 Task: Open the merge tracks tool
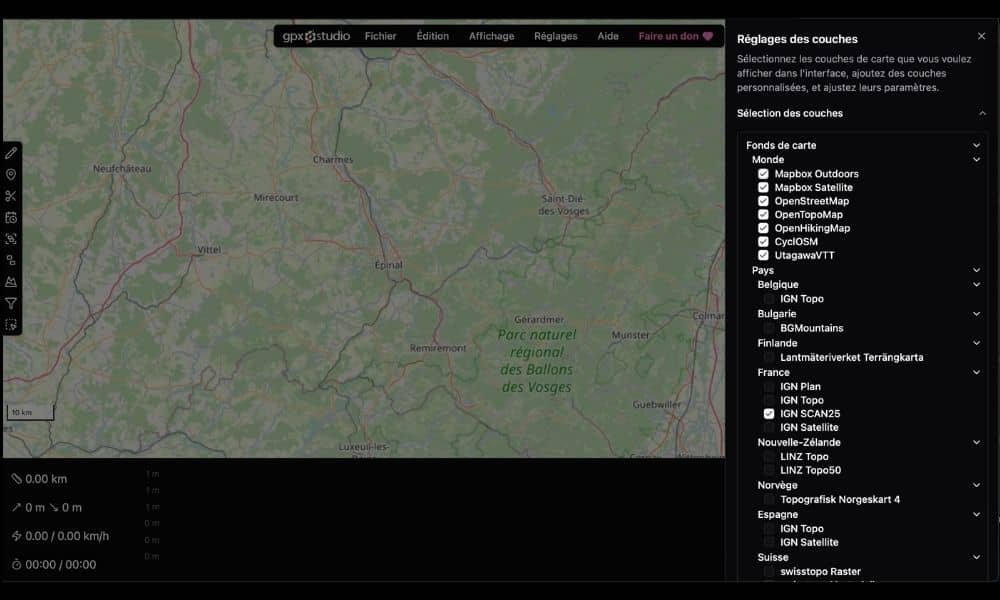click(x=12, y=260)
